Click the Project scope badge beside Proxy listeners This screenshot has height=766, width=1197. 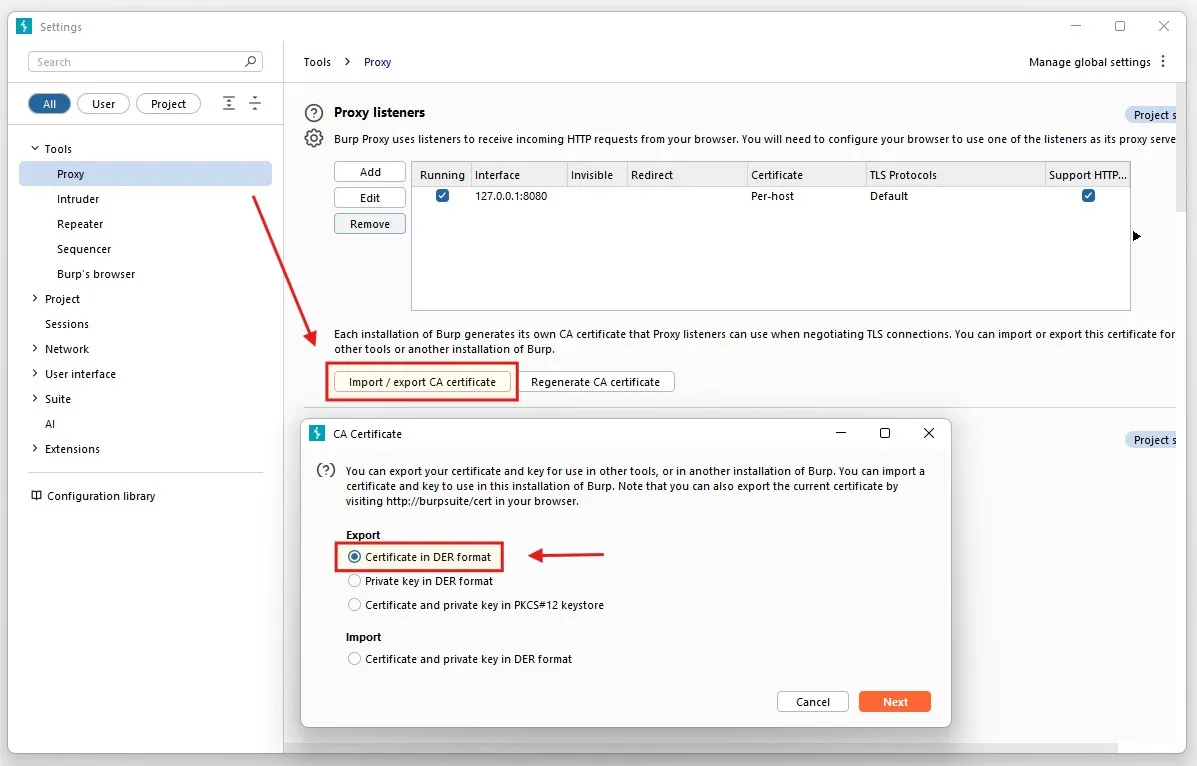point(1151,115)
